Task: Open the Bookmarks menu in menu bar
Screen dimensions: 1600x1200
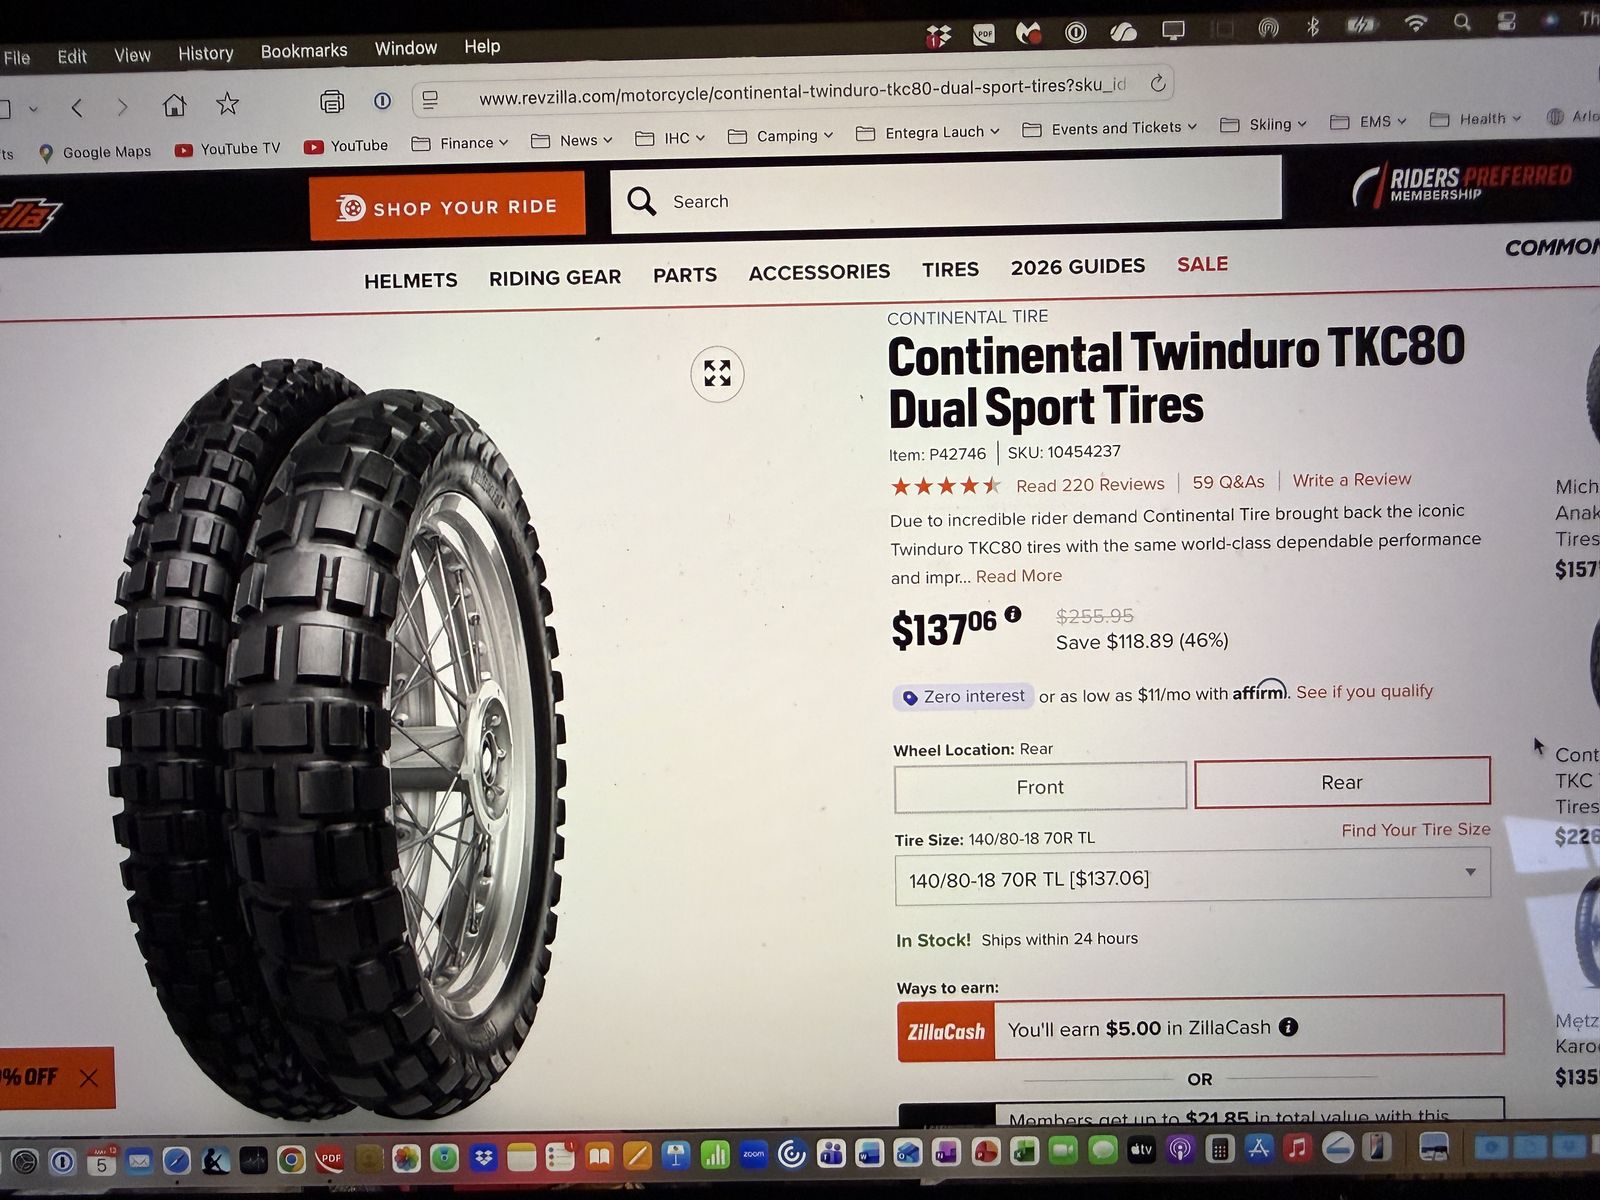Action: [304, 51]
